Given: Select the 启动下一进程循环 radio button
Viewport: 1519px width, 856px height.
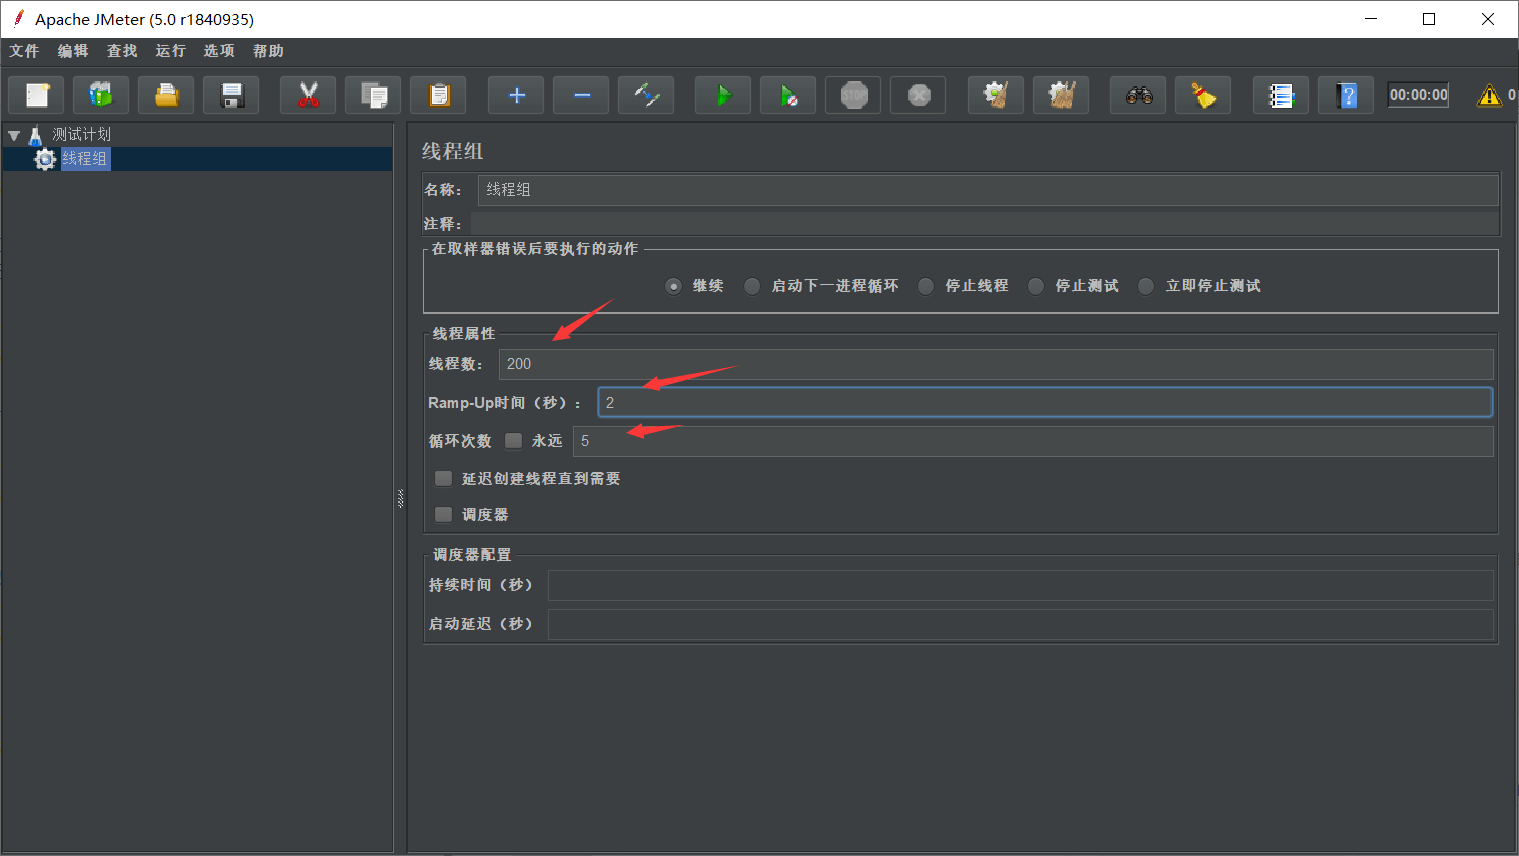Looking at the screenshot, I should 752,286.
